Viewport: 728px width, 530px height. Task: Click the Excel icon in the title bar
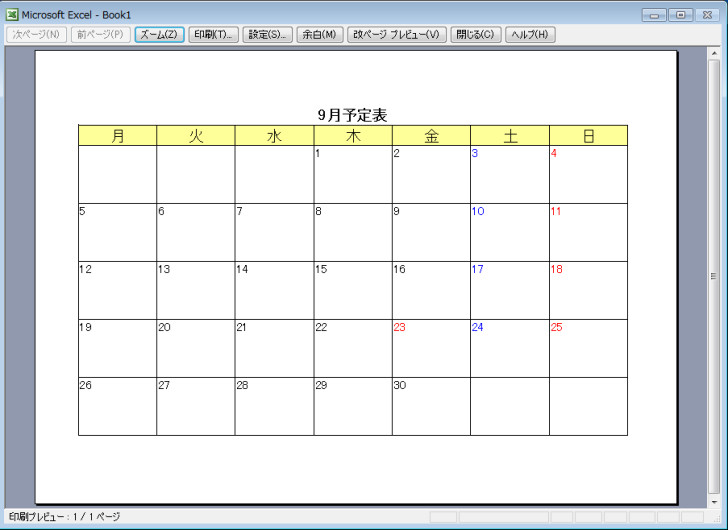coord(12,15)
